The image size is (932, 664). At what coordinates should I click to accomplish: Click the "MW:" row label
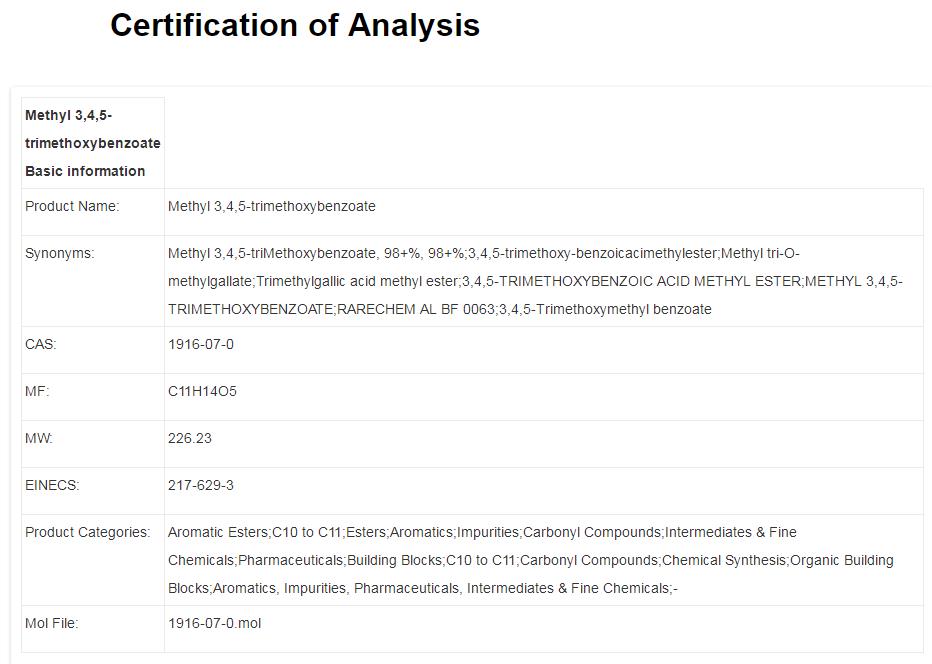[39, 438]
